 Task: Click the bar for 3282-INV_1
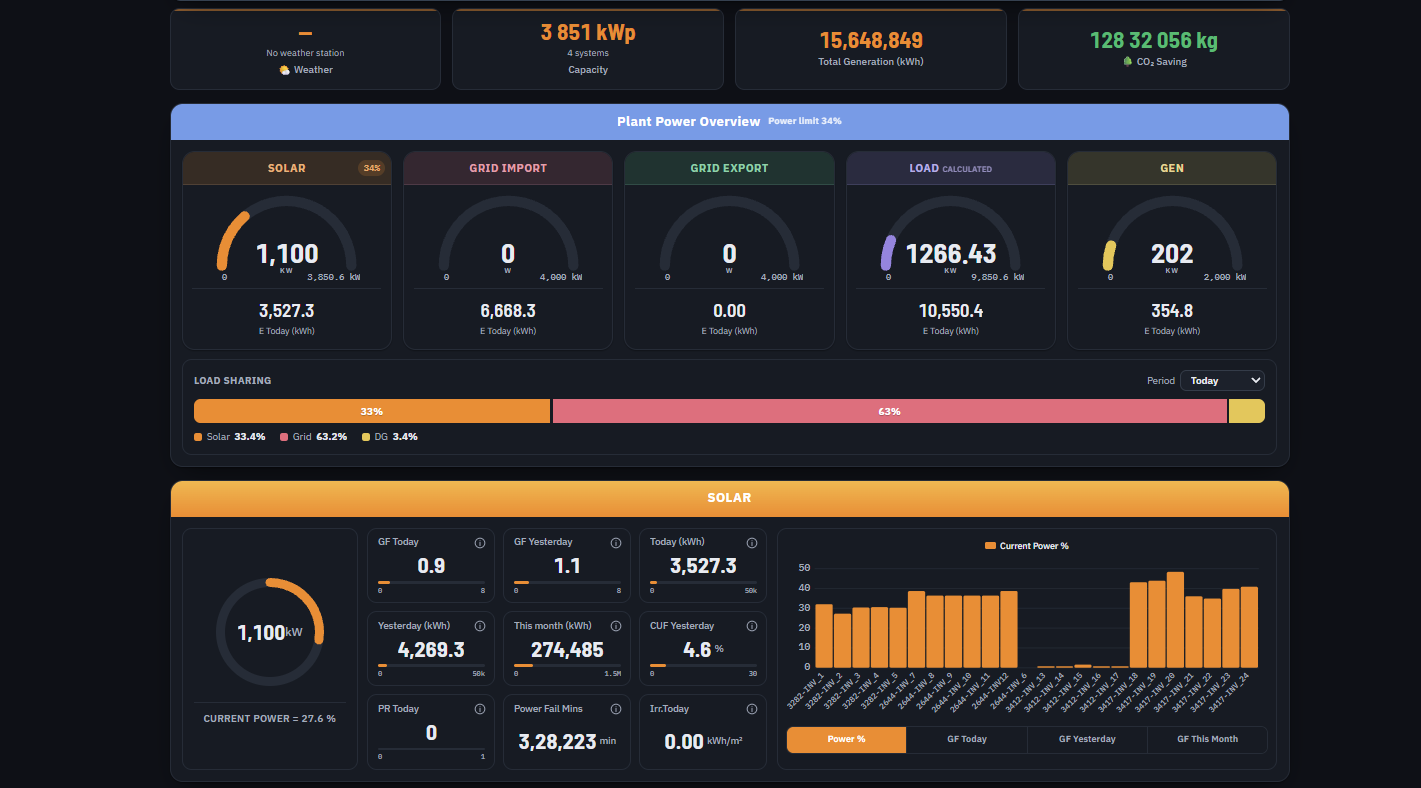click(x=824, y=636)
